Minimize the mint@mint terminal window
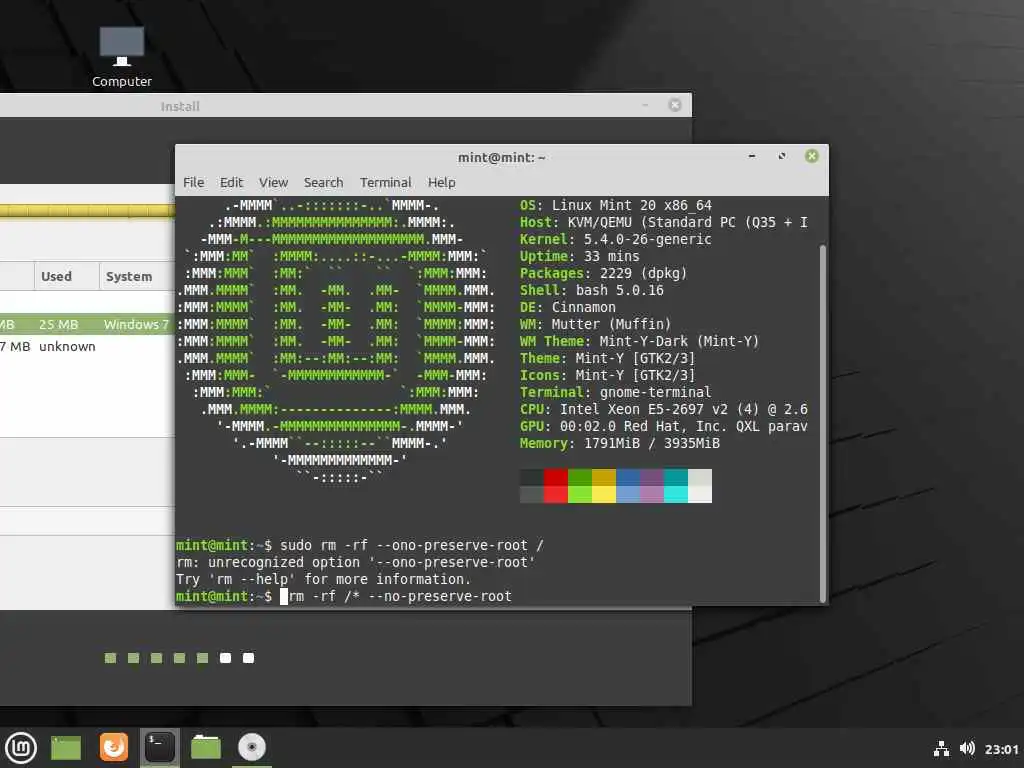This screenshot has width=1024, height=768. (752, 156)
